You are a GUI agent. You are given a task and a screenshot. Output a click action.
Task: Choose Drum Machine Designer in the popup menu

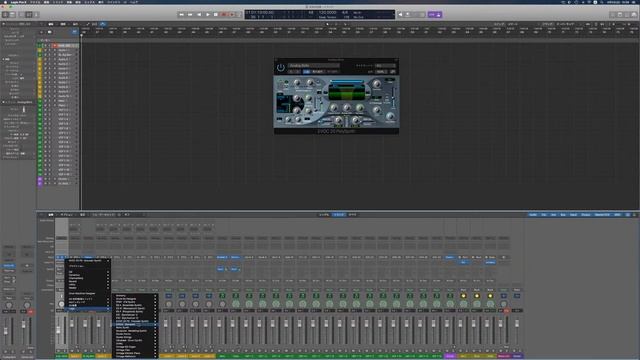(x=88, y=293)
